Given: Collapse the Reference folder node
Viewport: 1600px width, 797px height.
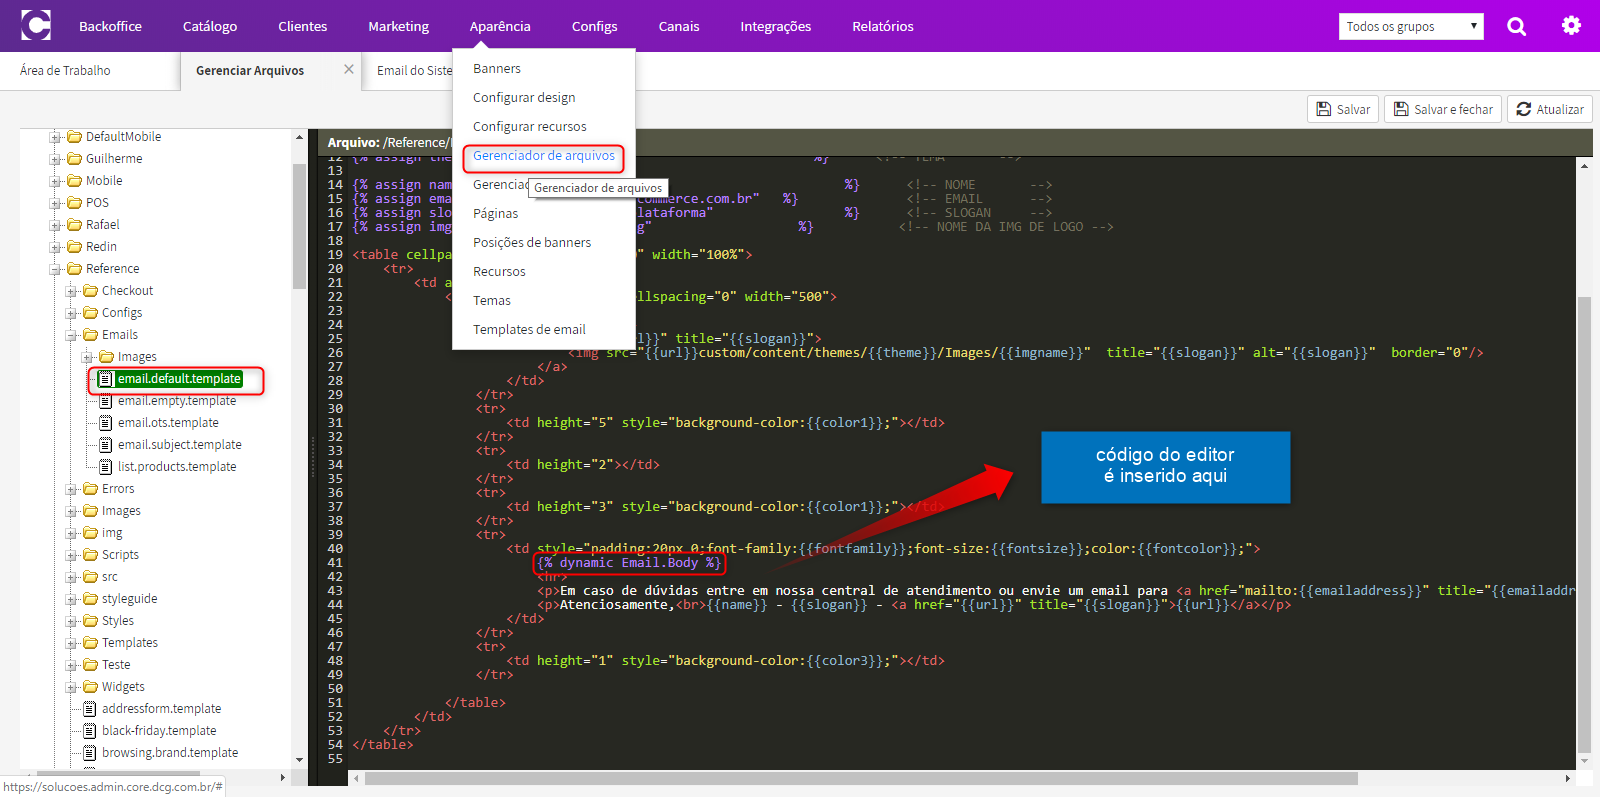Looking at the screenshot, I should 56,269.
